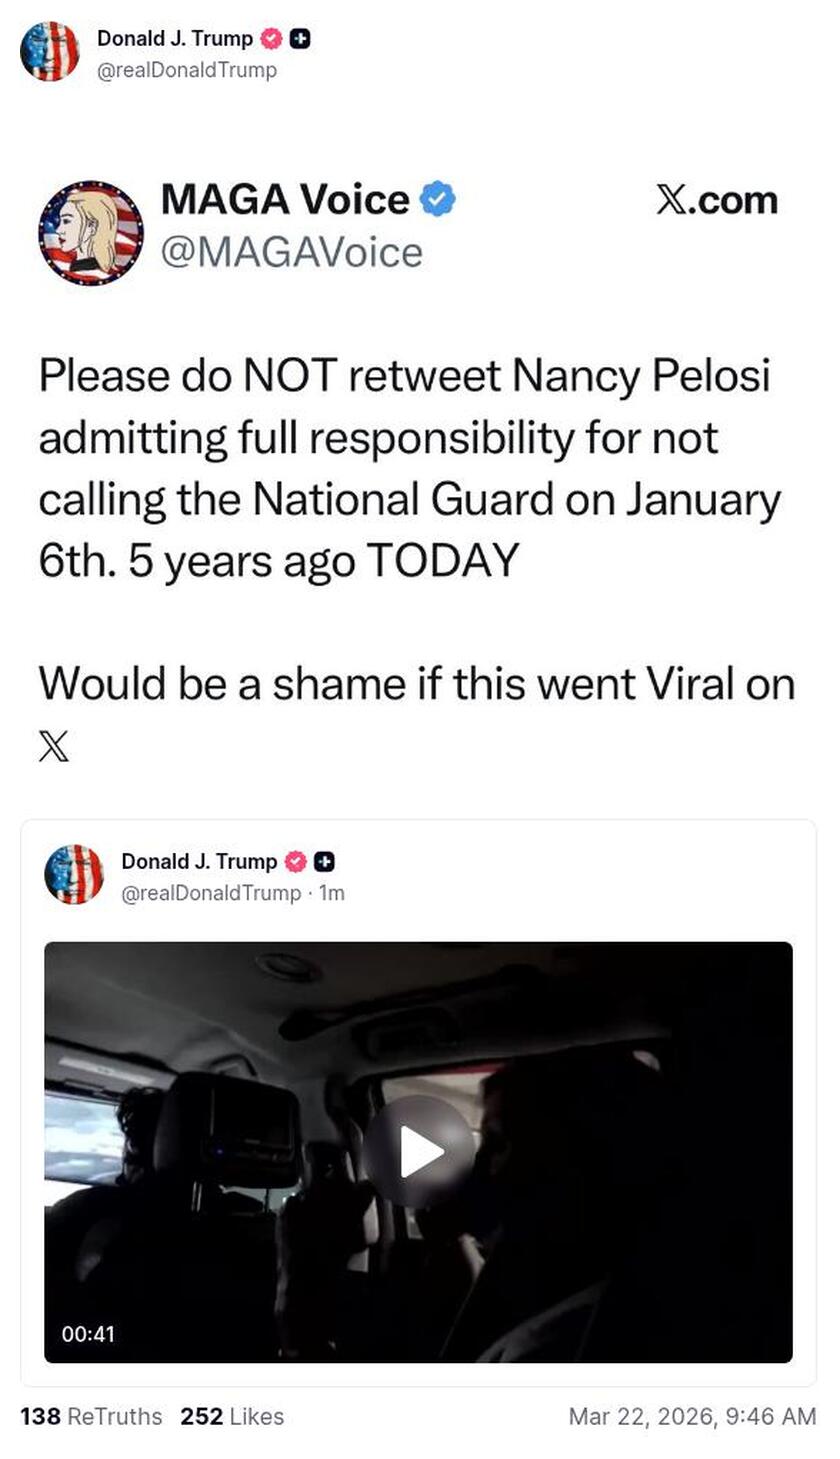Click Donald J. Trump's profile avatar
This screenshot has height=1459, width=840.
50,53
